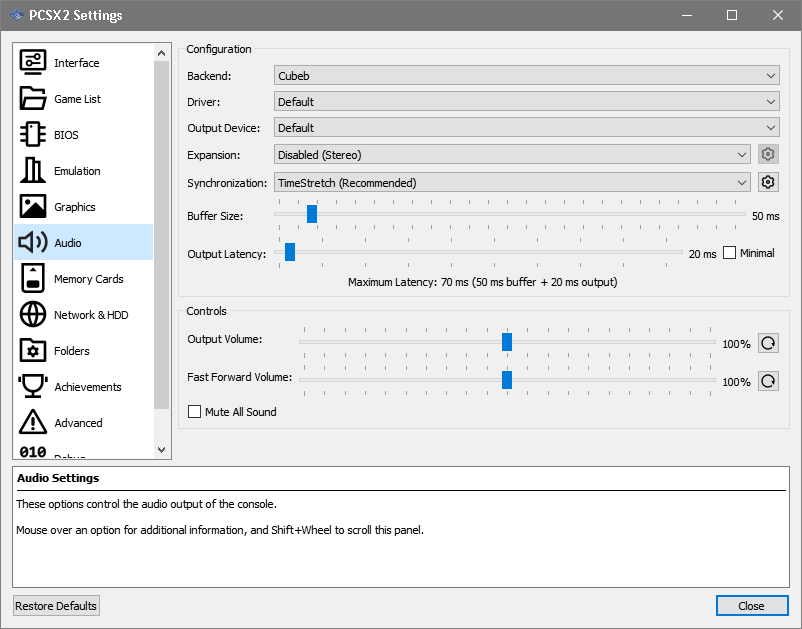This screenshot has height=629, width=802.
Task: Click the Fast Forward Volume slider handle
Action: pyautogui.click(x=506, y=380)
